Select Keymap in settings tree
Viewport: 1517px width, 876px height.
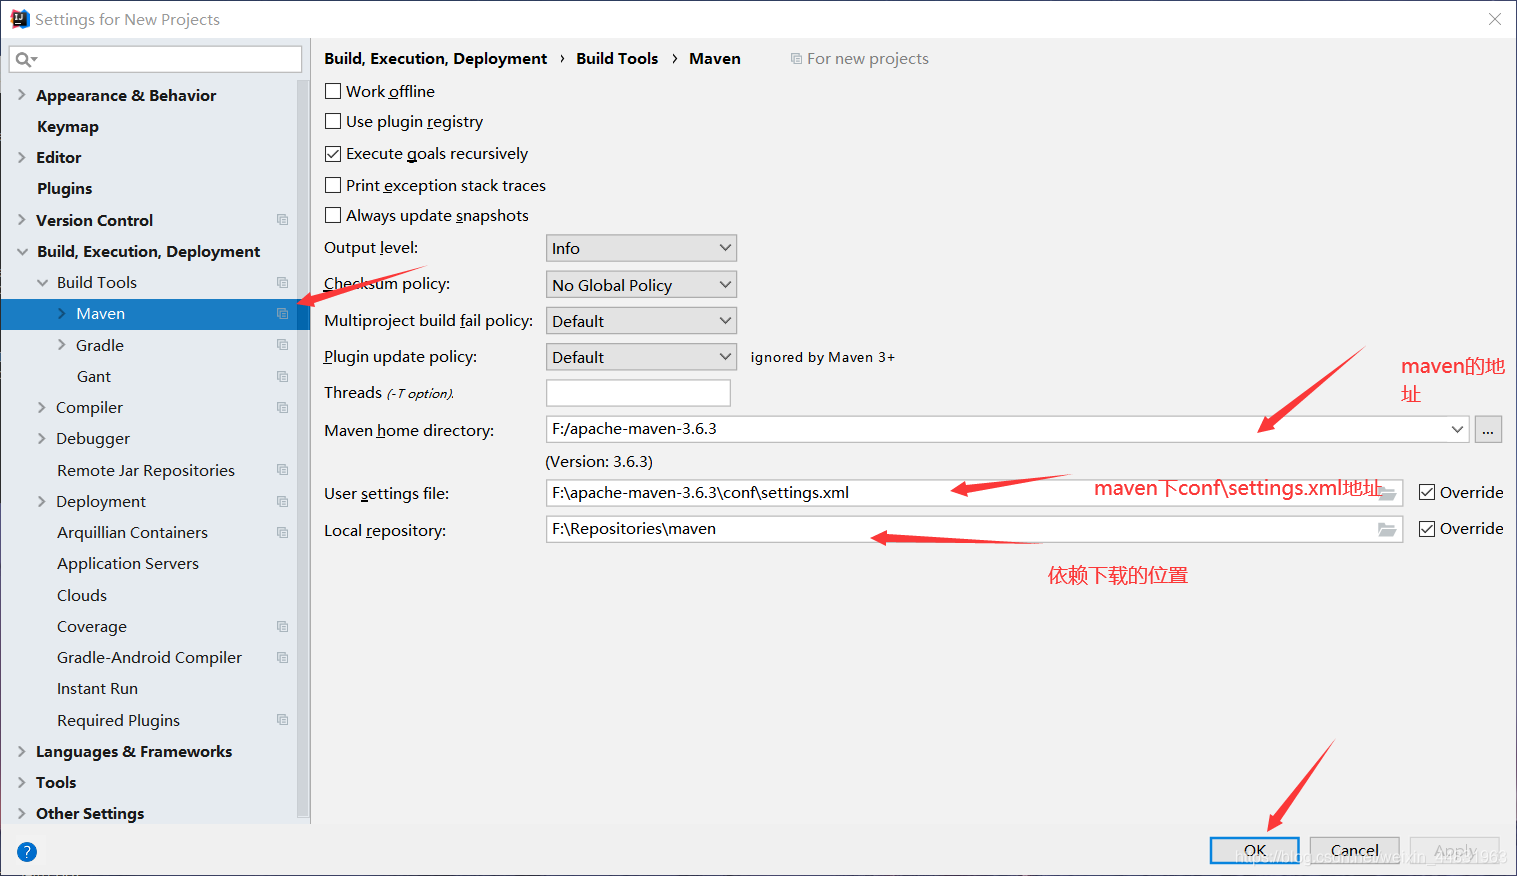click(68, 126)
